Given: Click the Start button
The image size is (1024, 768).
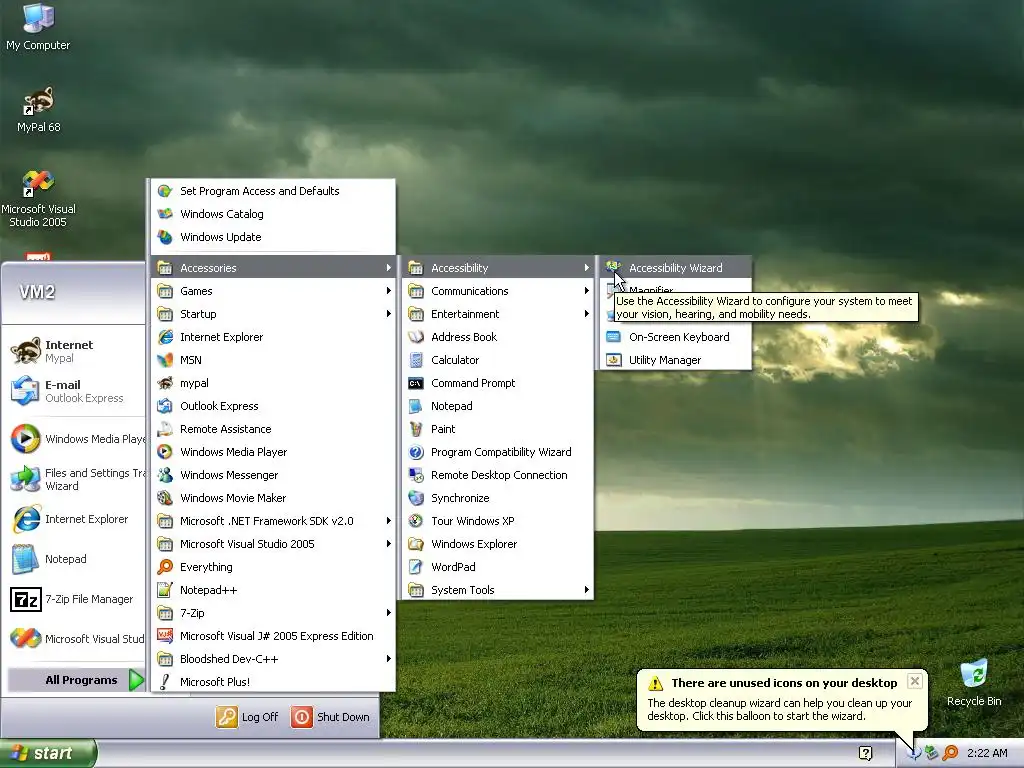Looking at the screenshot, I should pos(48,753).
